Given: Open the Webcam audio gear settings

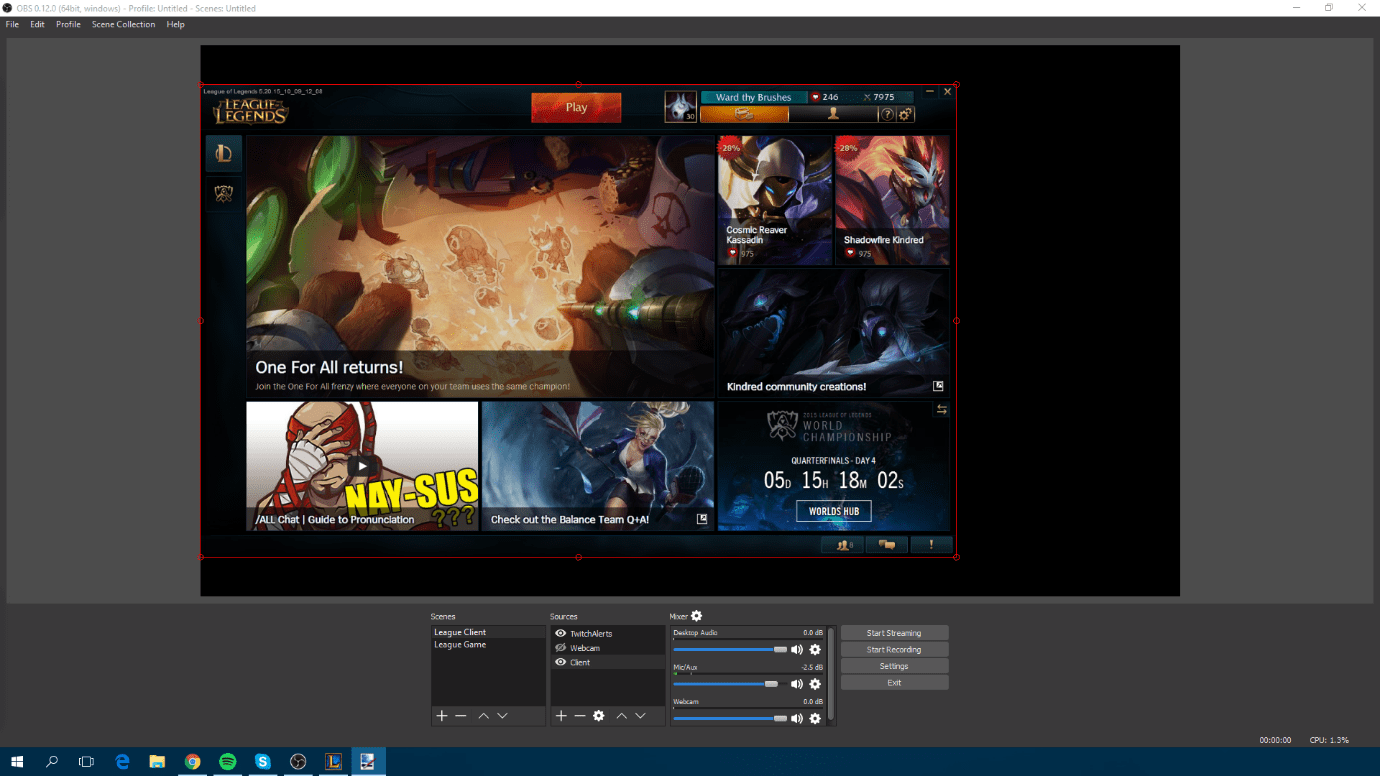Looking at the screenshot, I should click(815, 718).
